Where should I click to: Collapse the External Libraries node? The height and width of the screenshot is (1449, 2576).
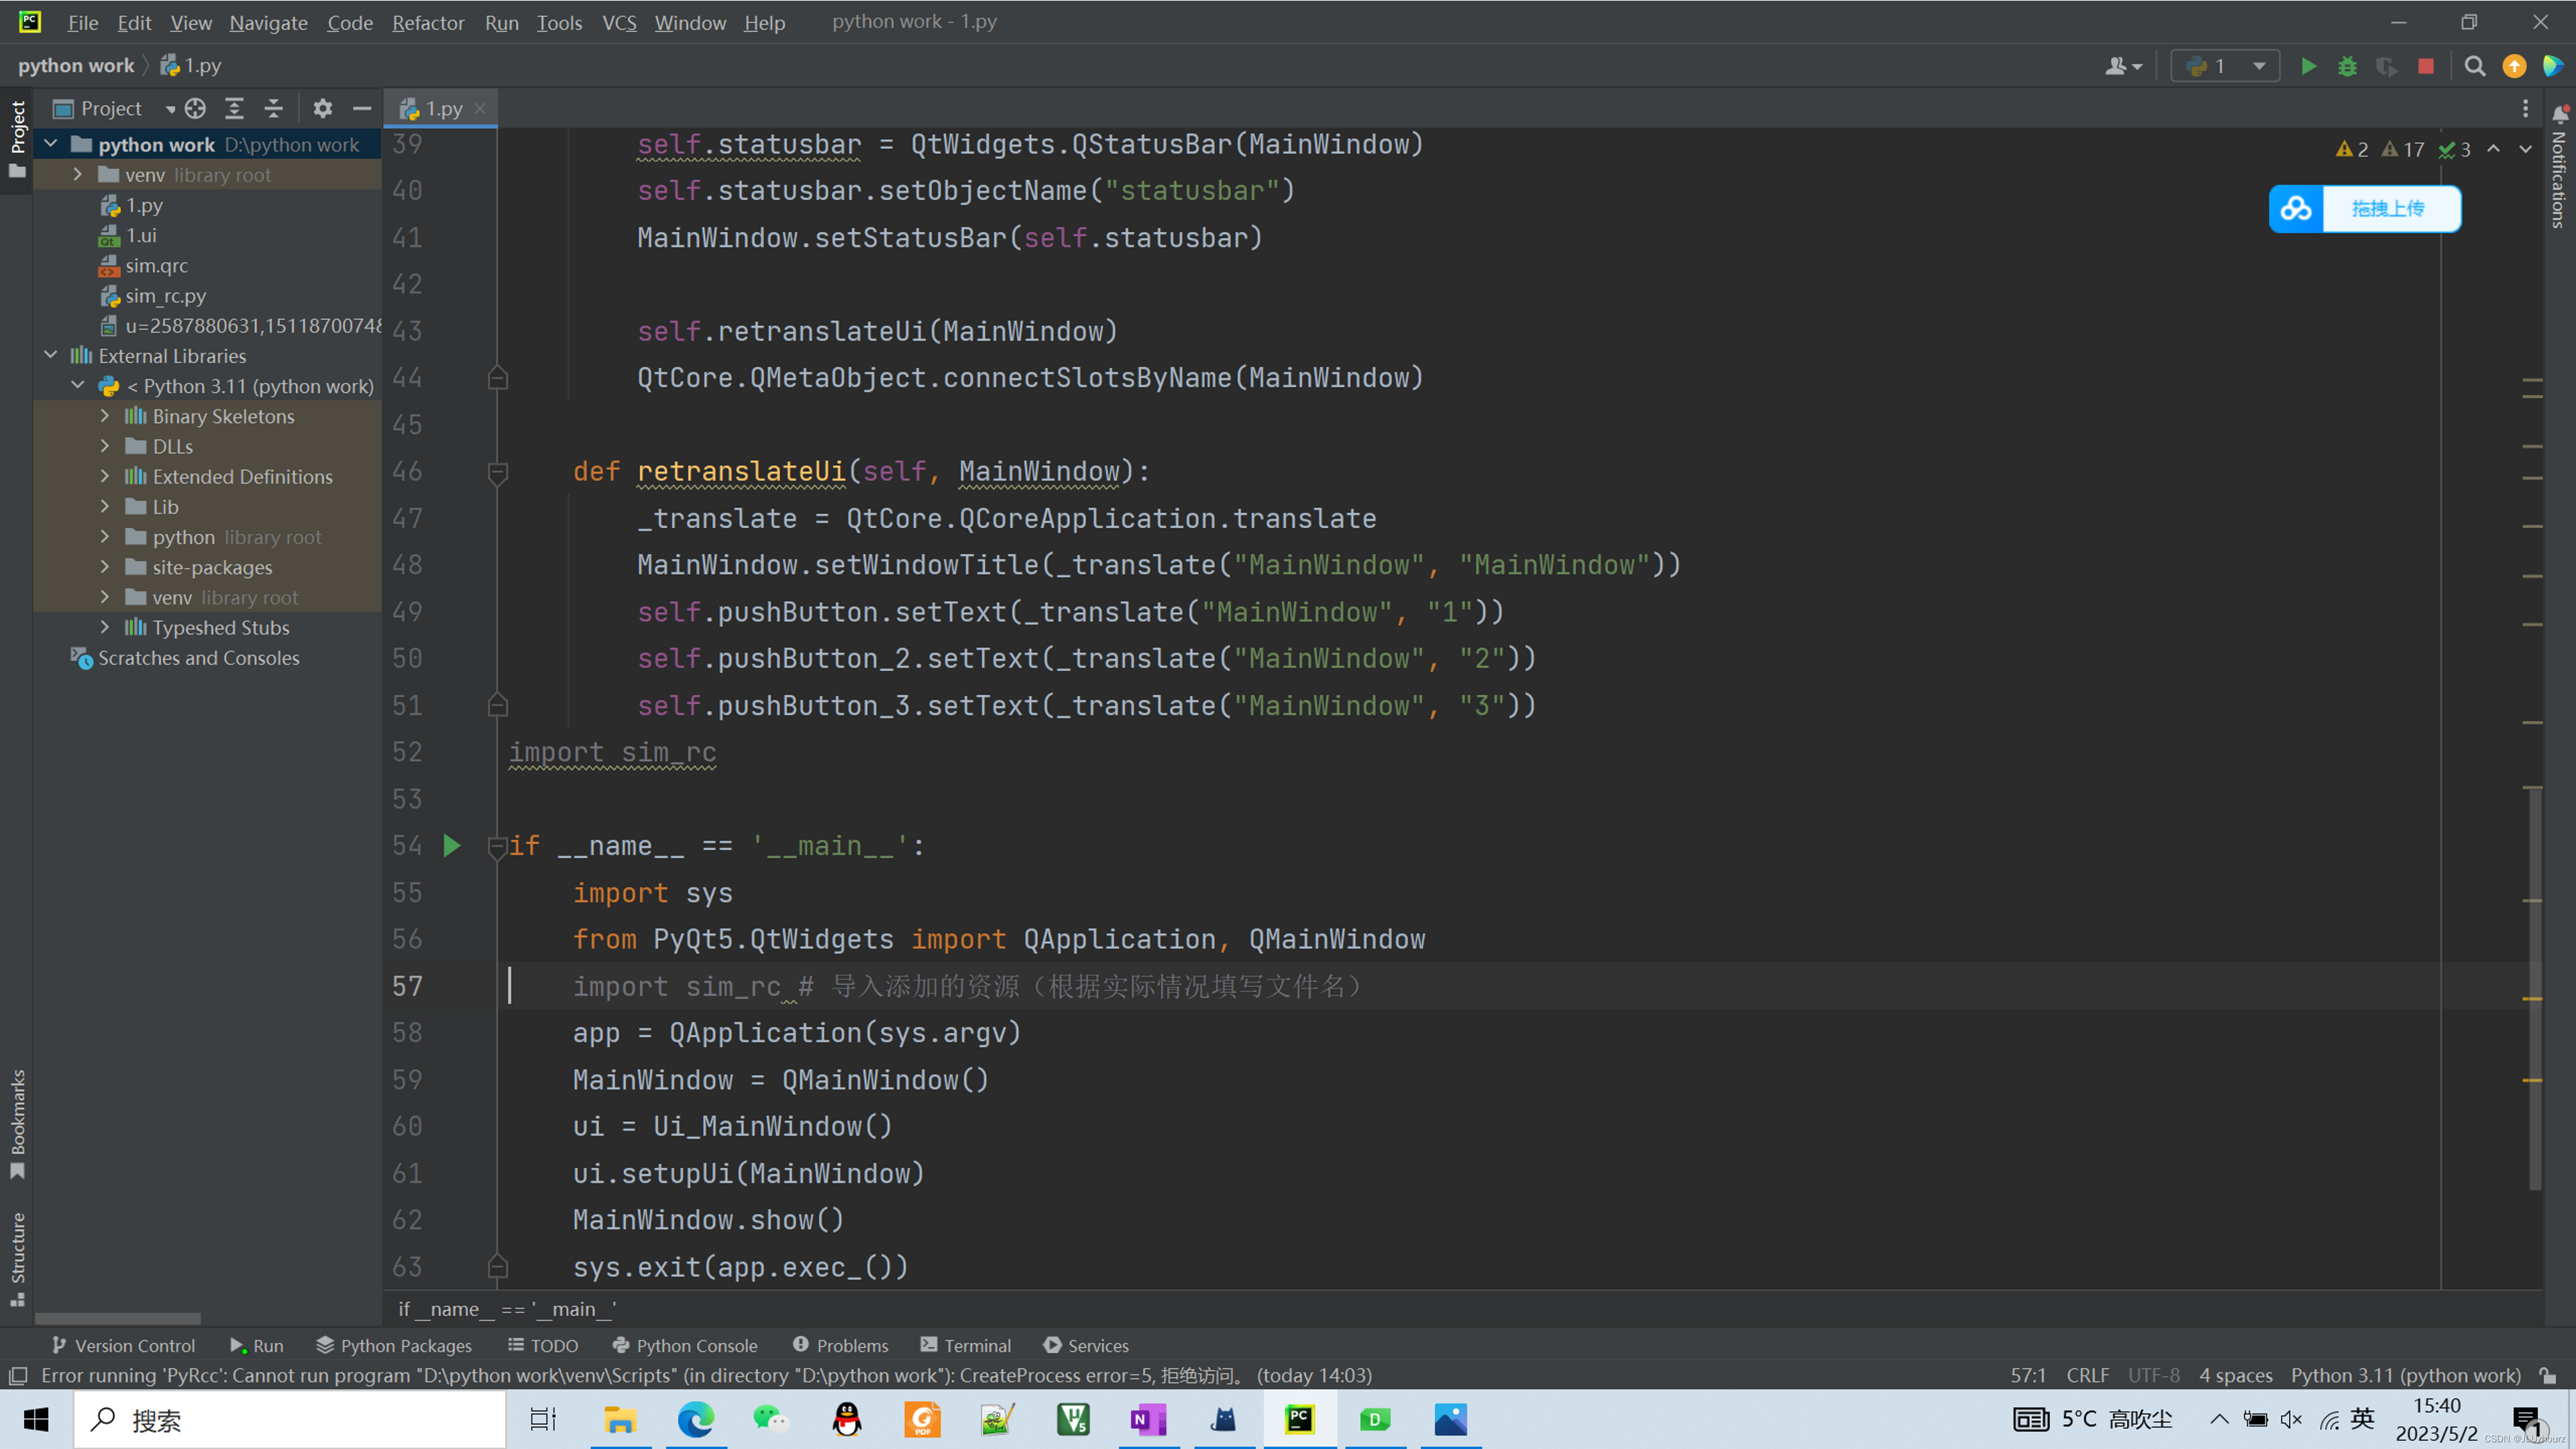tap(51, 356)
